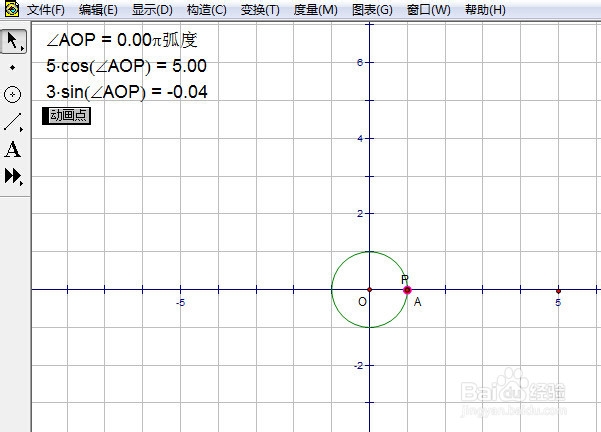
Task: Open the Custom tools icon
Action: [x=13, y=176]
